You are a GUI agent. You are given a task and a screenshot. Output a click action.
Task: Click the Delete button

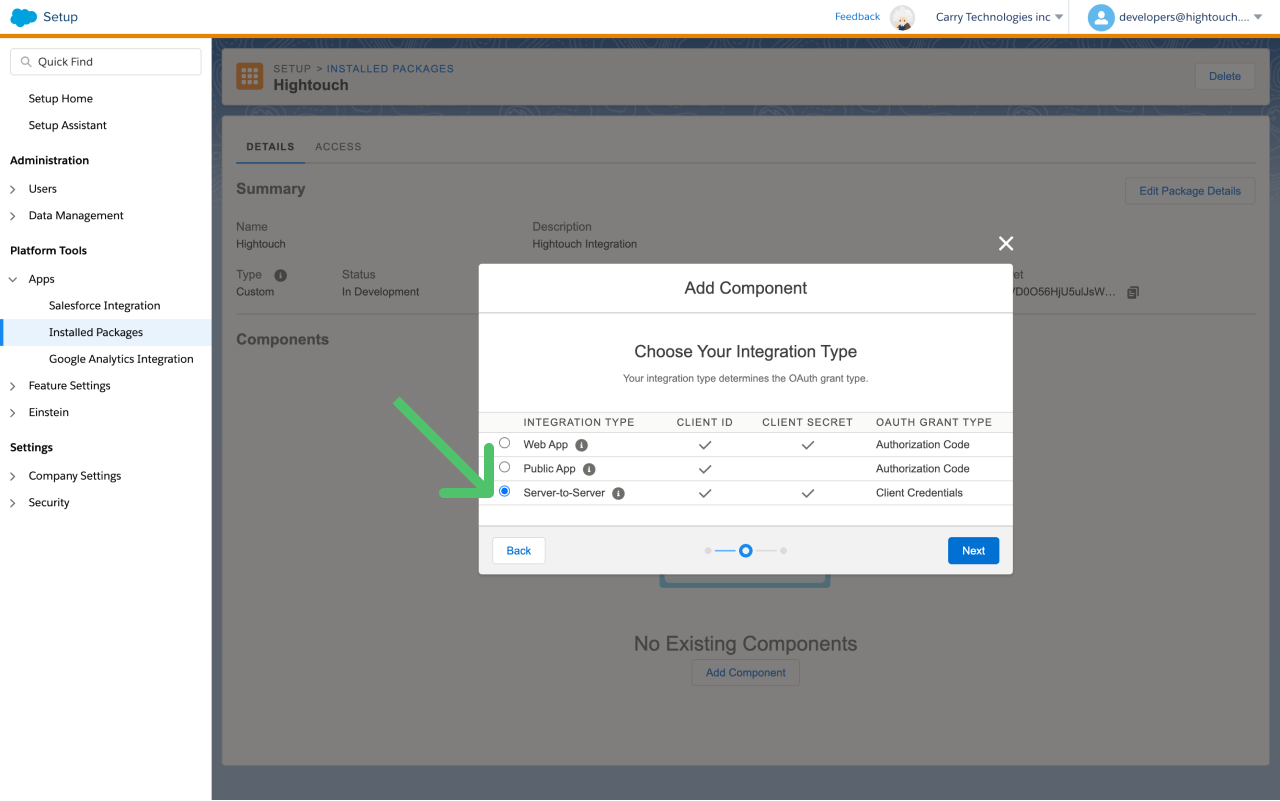[x=1225, y=76]
